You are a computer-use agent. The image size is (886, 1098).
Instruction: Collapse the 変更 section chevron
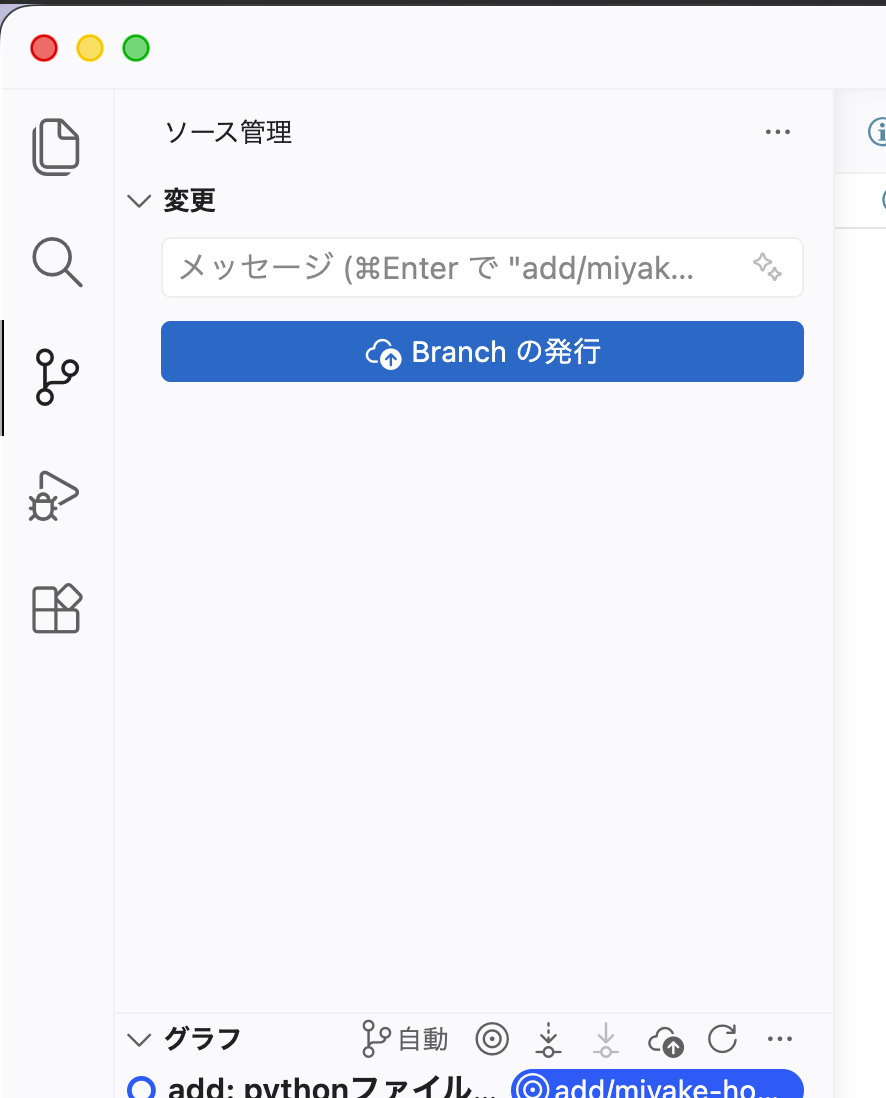tap(139, 201)
